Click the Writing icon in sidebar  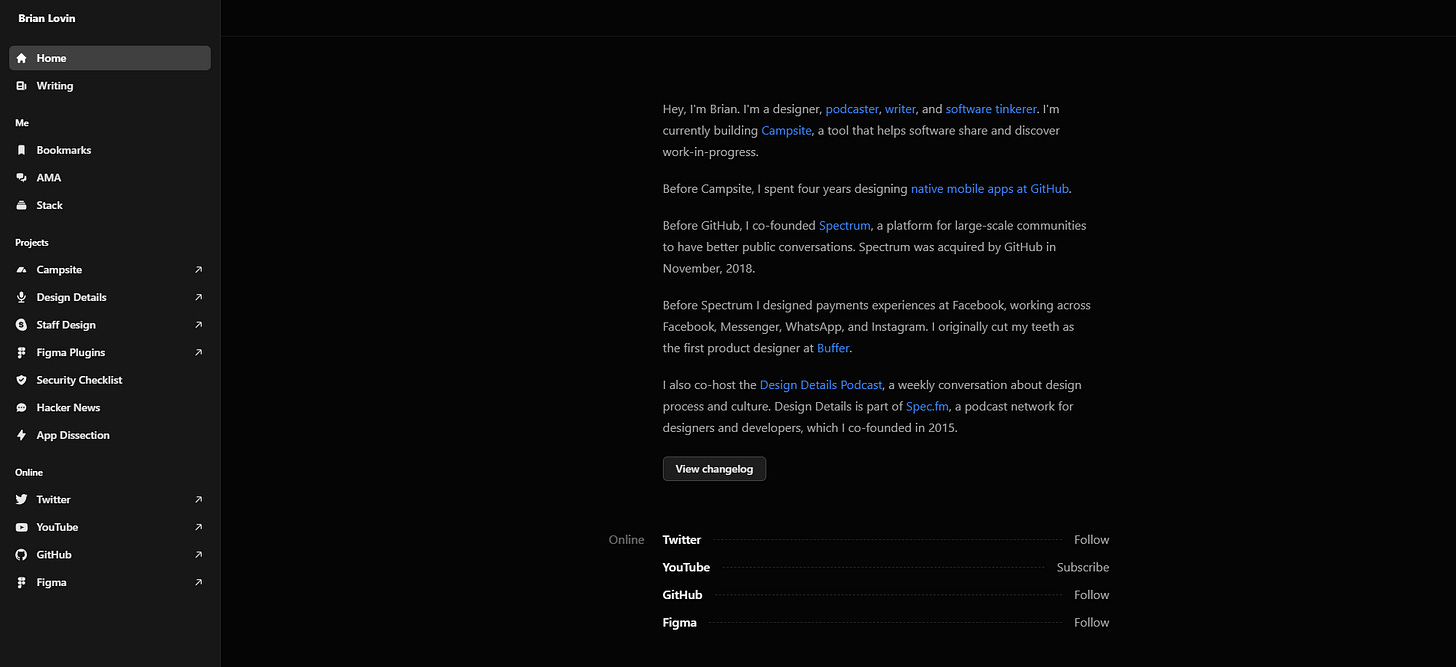(x=21, y=86)
